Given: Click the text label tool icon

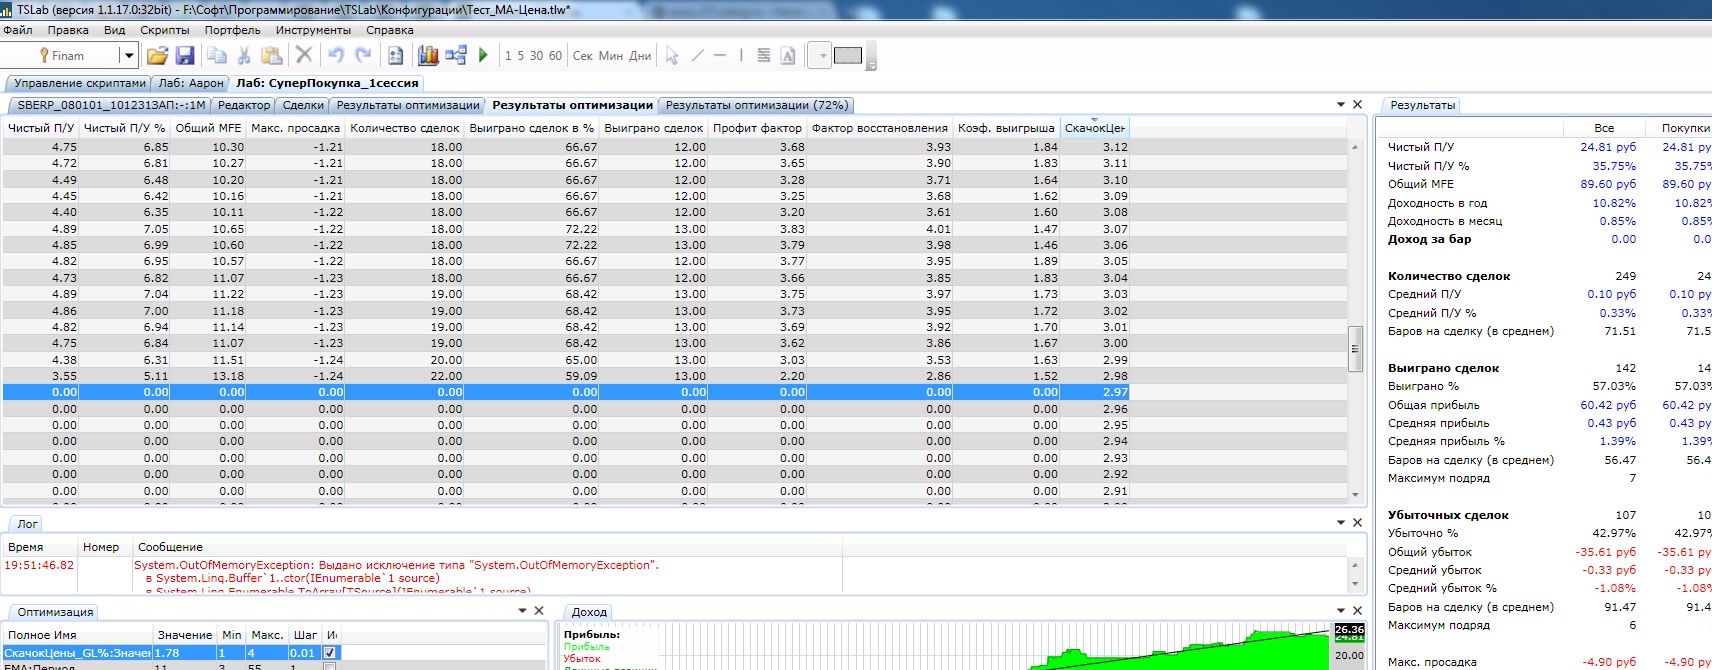Looking at the screenshot, I should pyautogui.click(x=788, y=56).
